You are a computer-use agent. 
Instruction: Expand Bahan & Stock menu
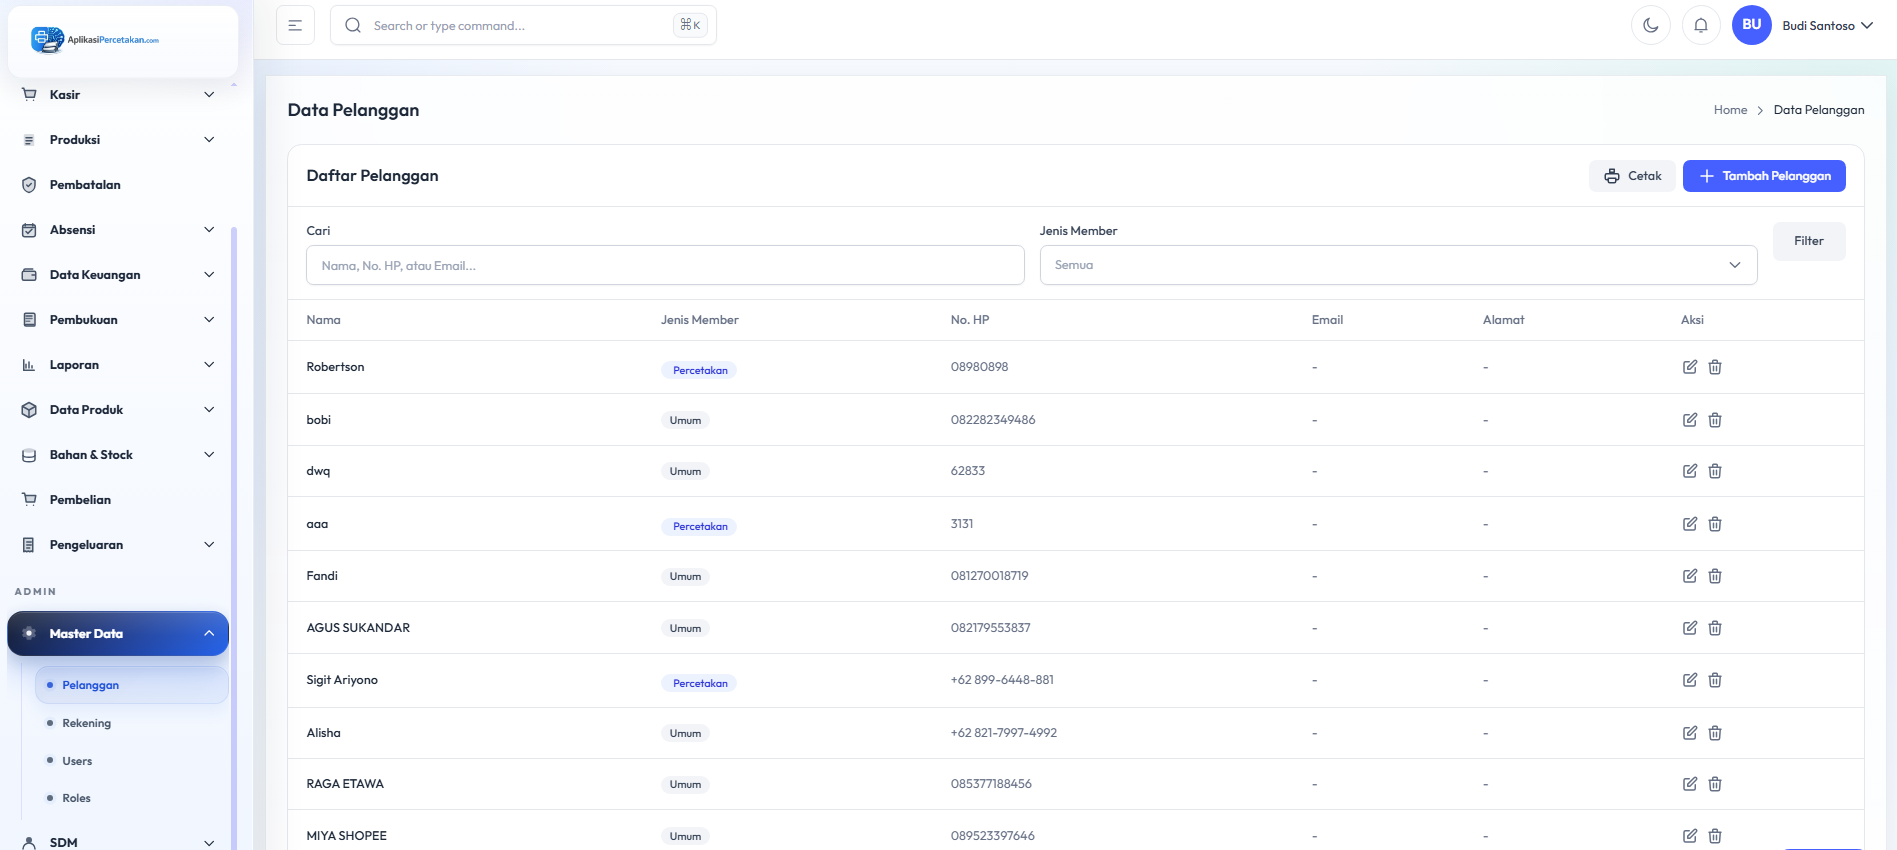click(118, 455)
